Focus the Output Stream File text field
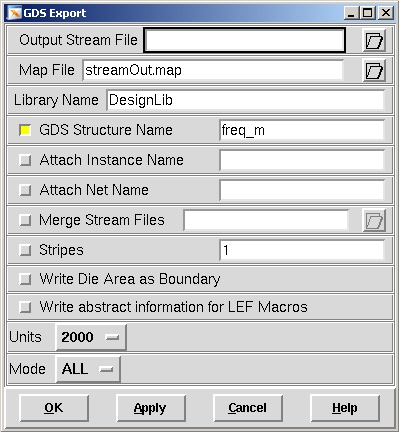The image size is (399, 432). click(244, 40)
